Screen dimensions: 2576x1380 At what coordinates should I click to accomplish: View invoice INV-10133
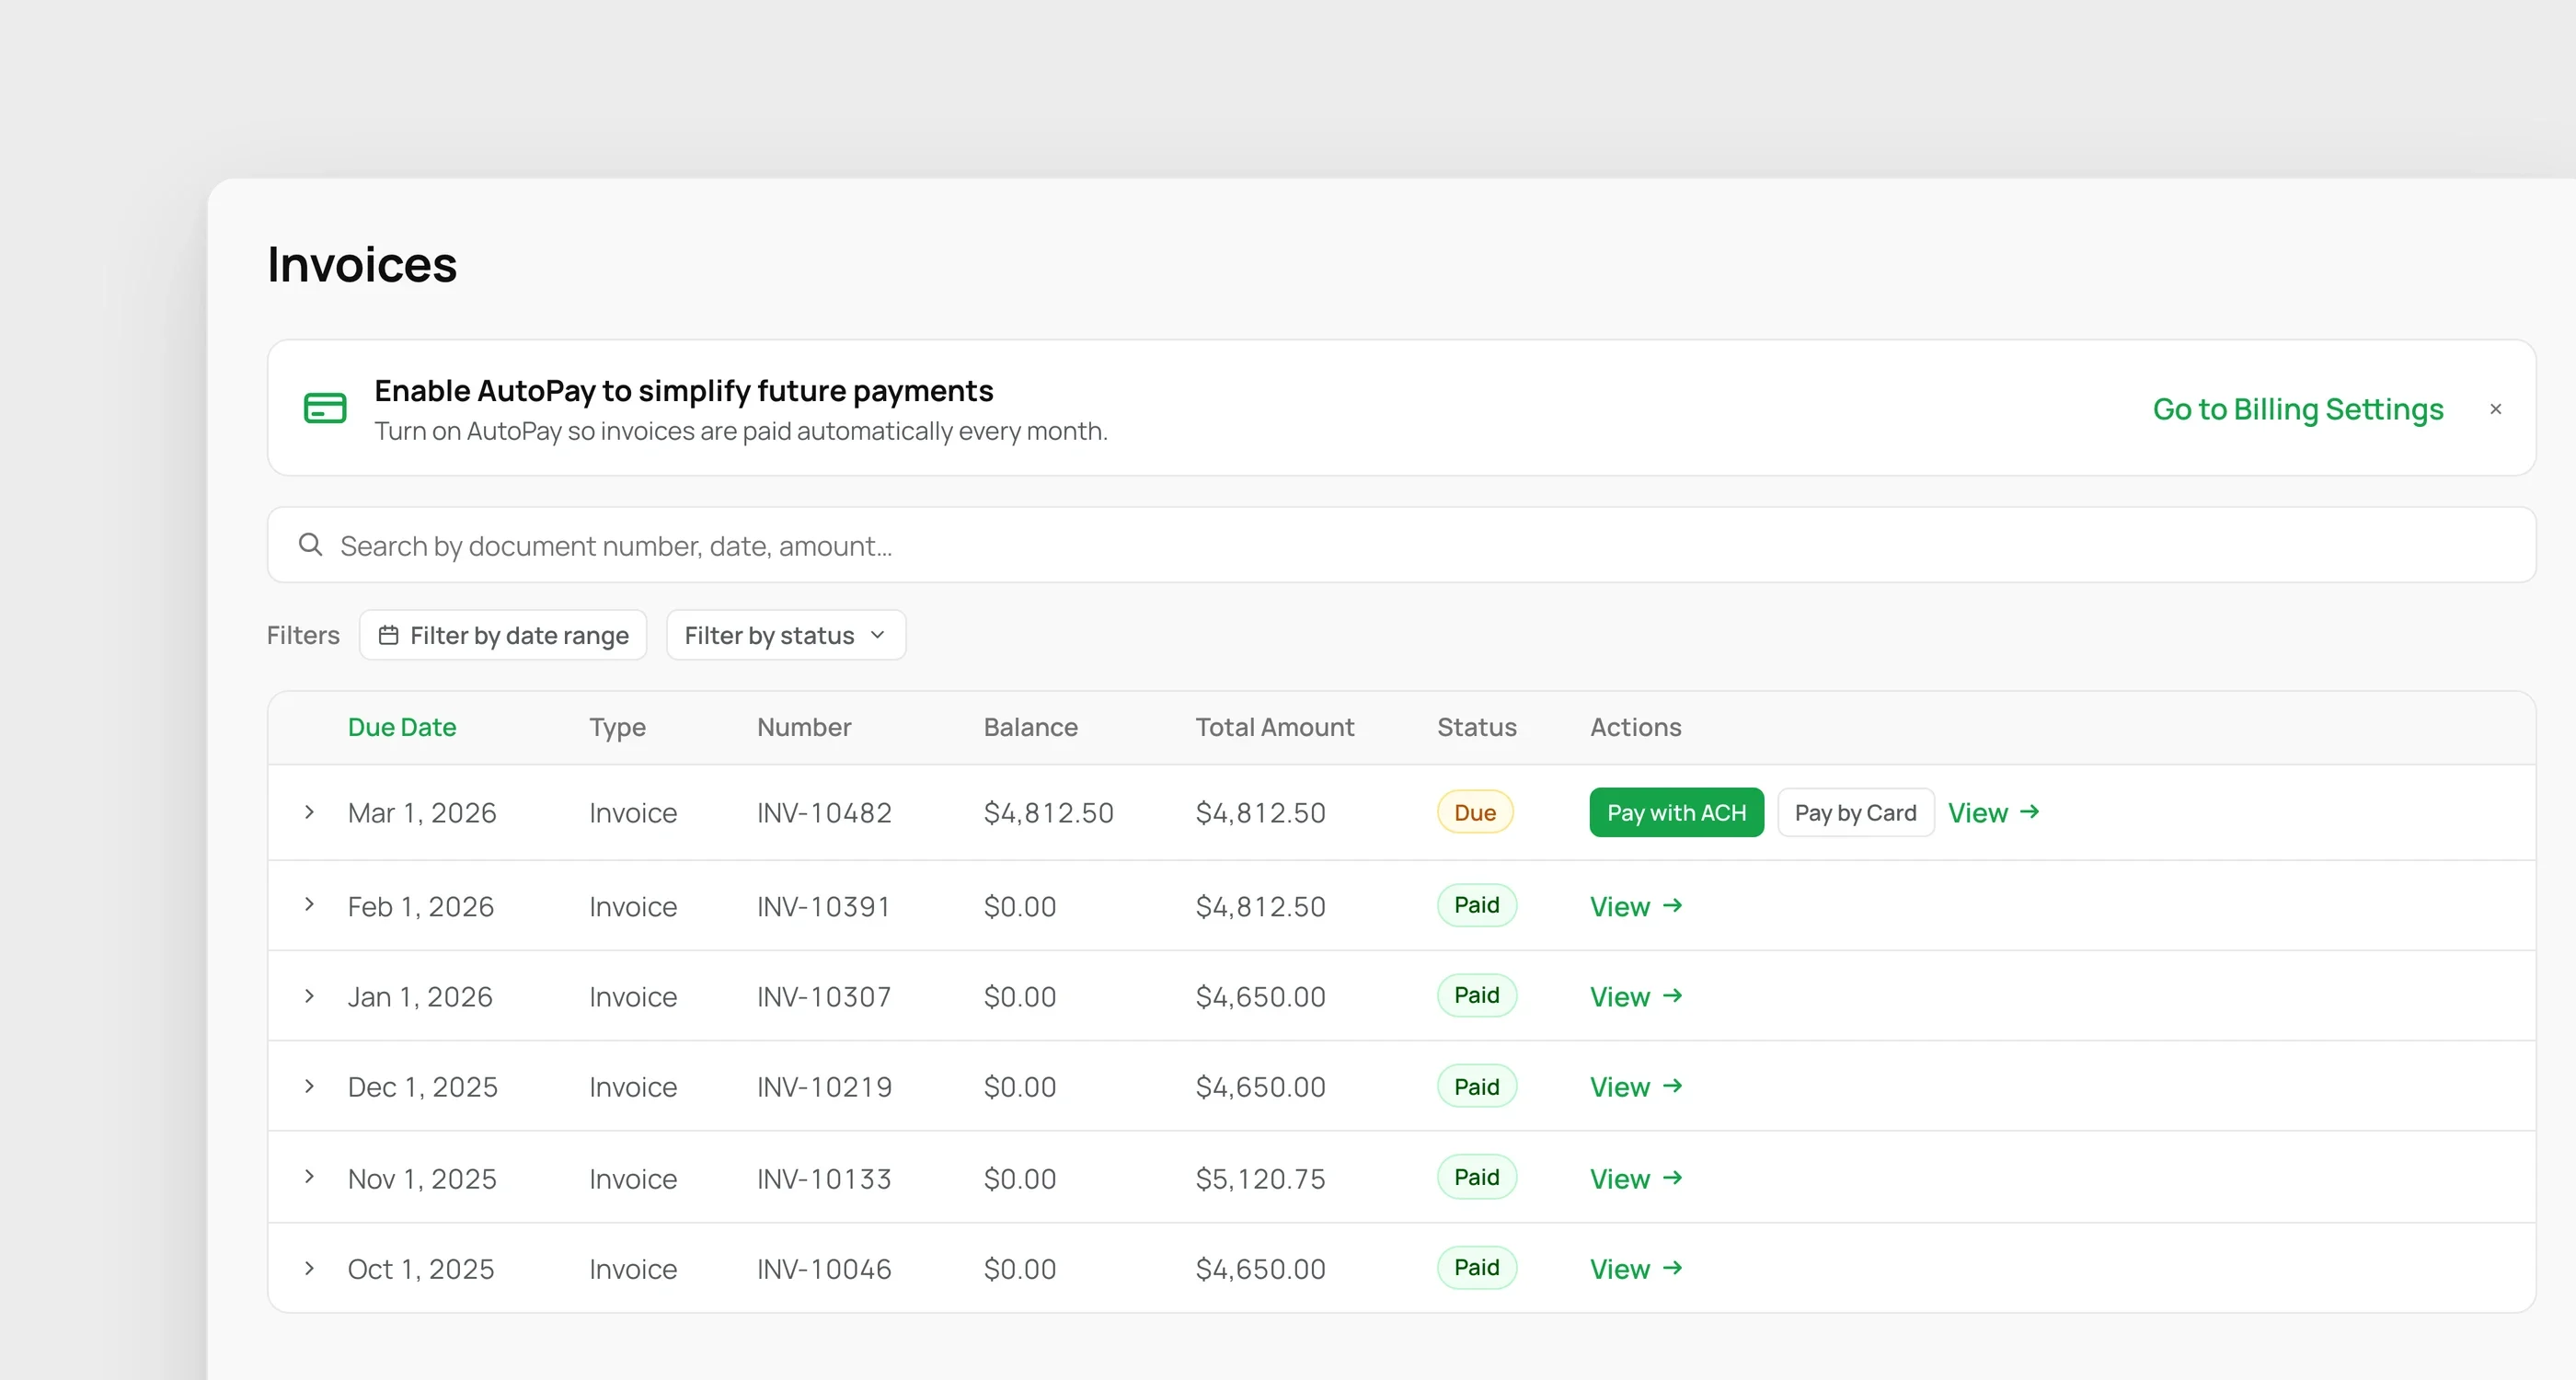pyautogui.click(x=1636, y=1178)
